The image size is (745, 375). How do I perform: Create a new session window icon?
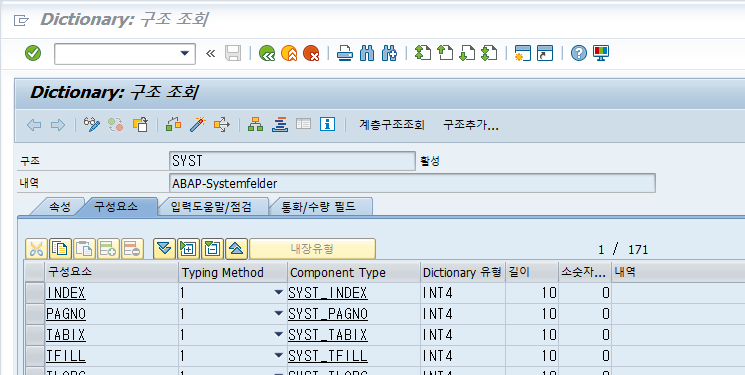click(523, 53)
